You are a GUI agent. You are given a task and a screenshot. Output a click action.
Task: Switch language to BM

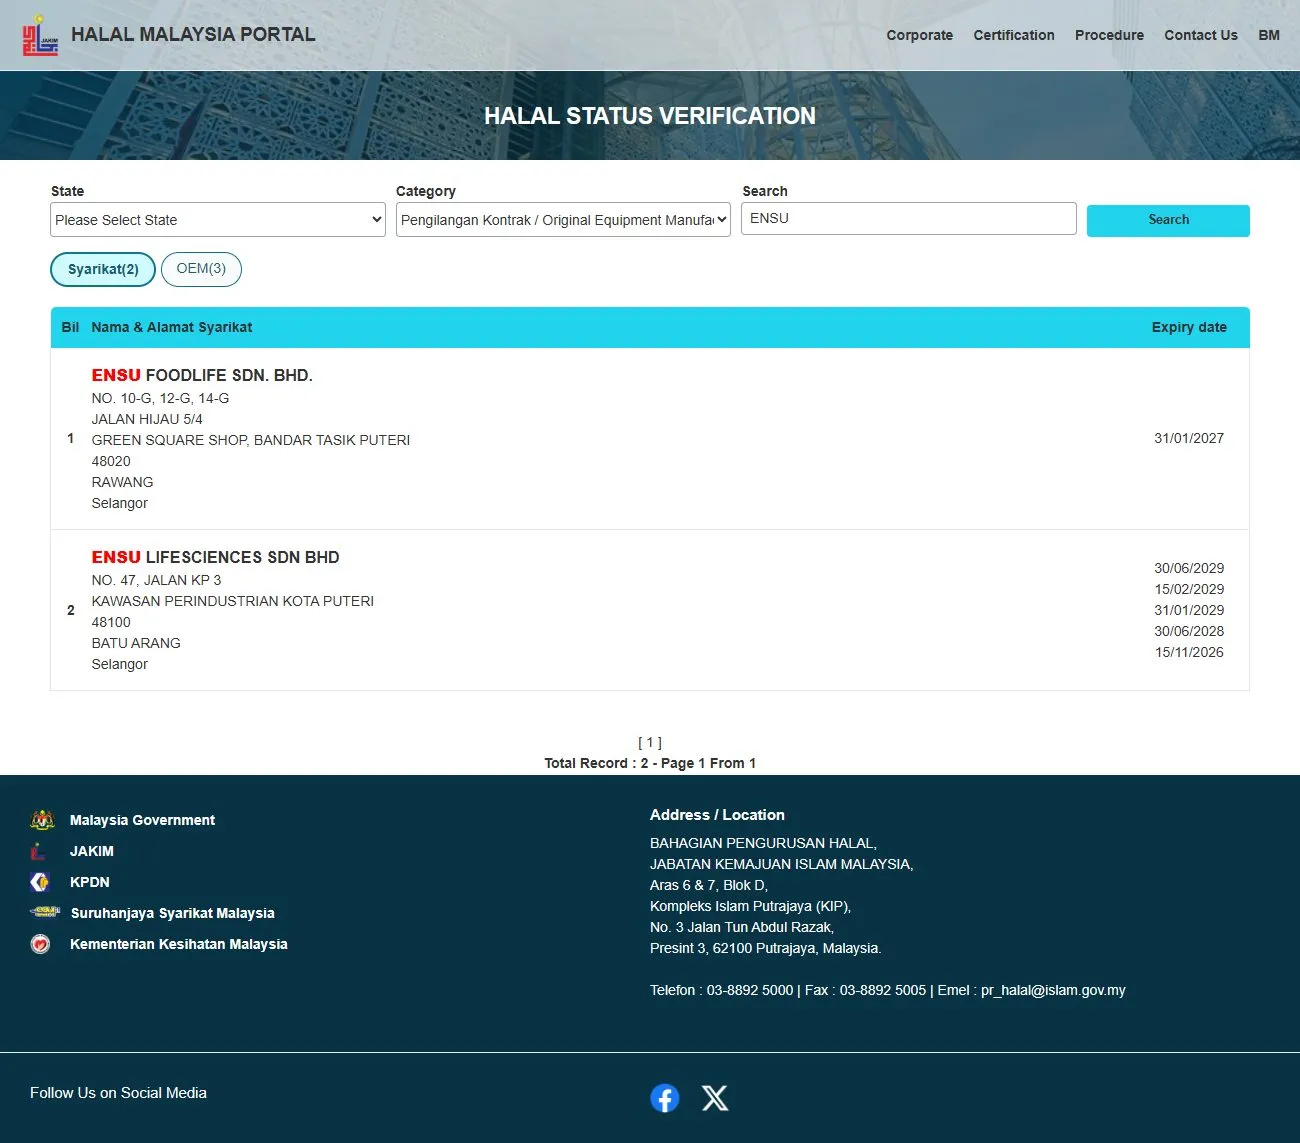pos(1269,35)
